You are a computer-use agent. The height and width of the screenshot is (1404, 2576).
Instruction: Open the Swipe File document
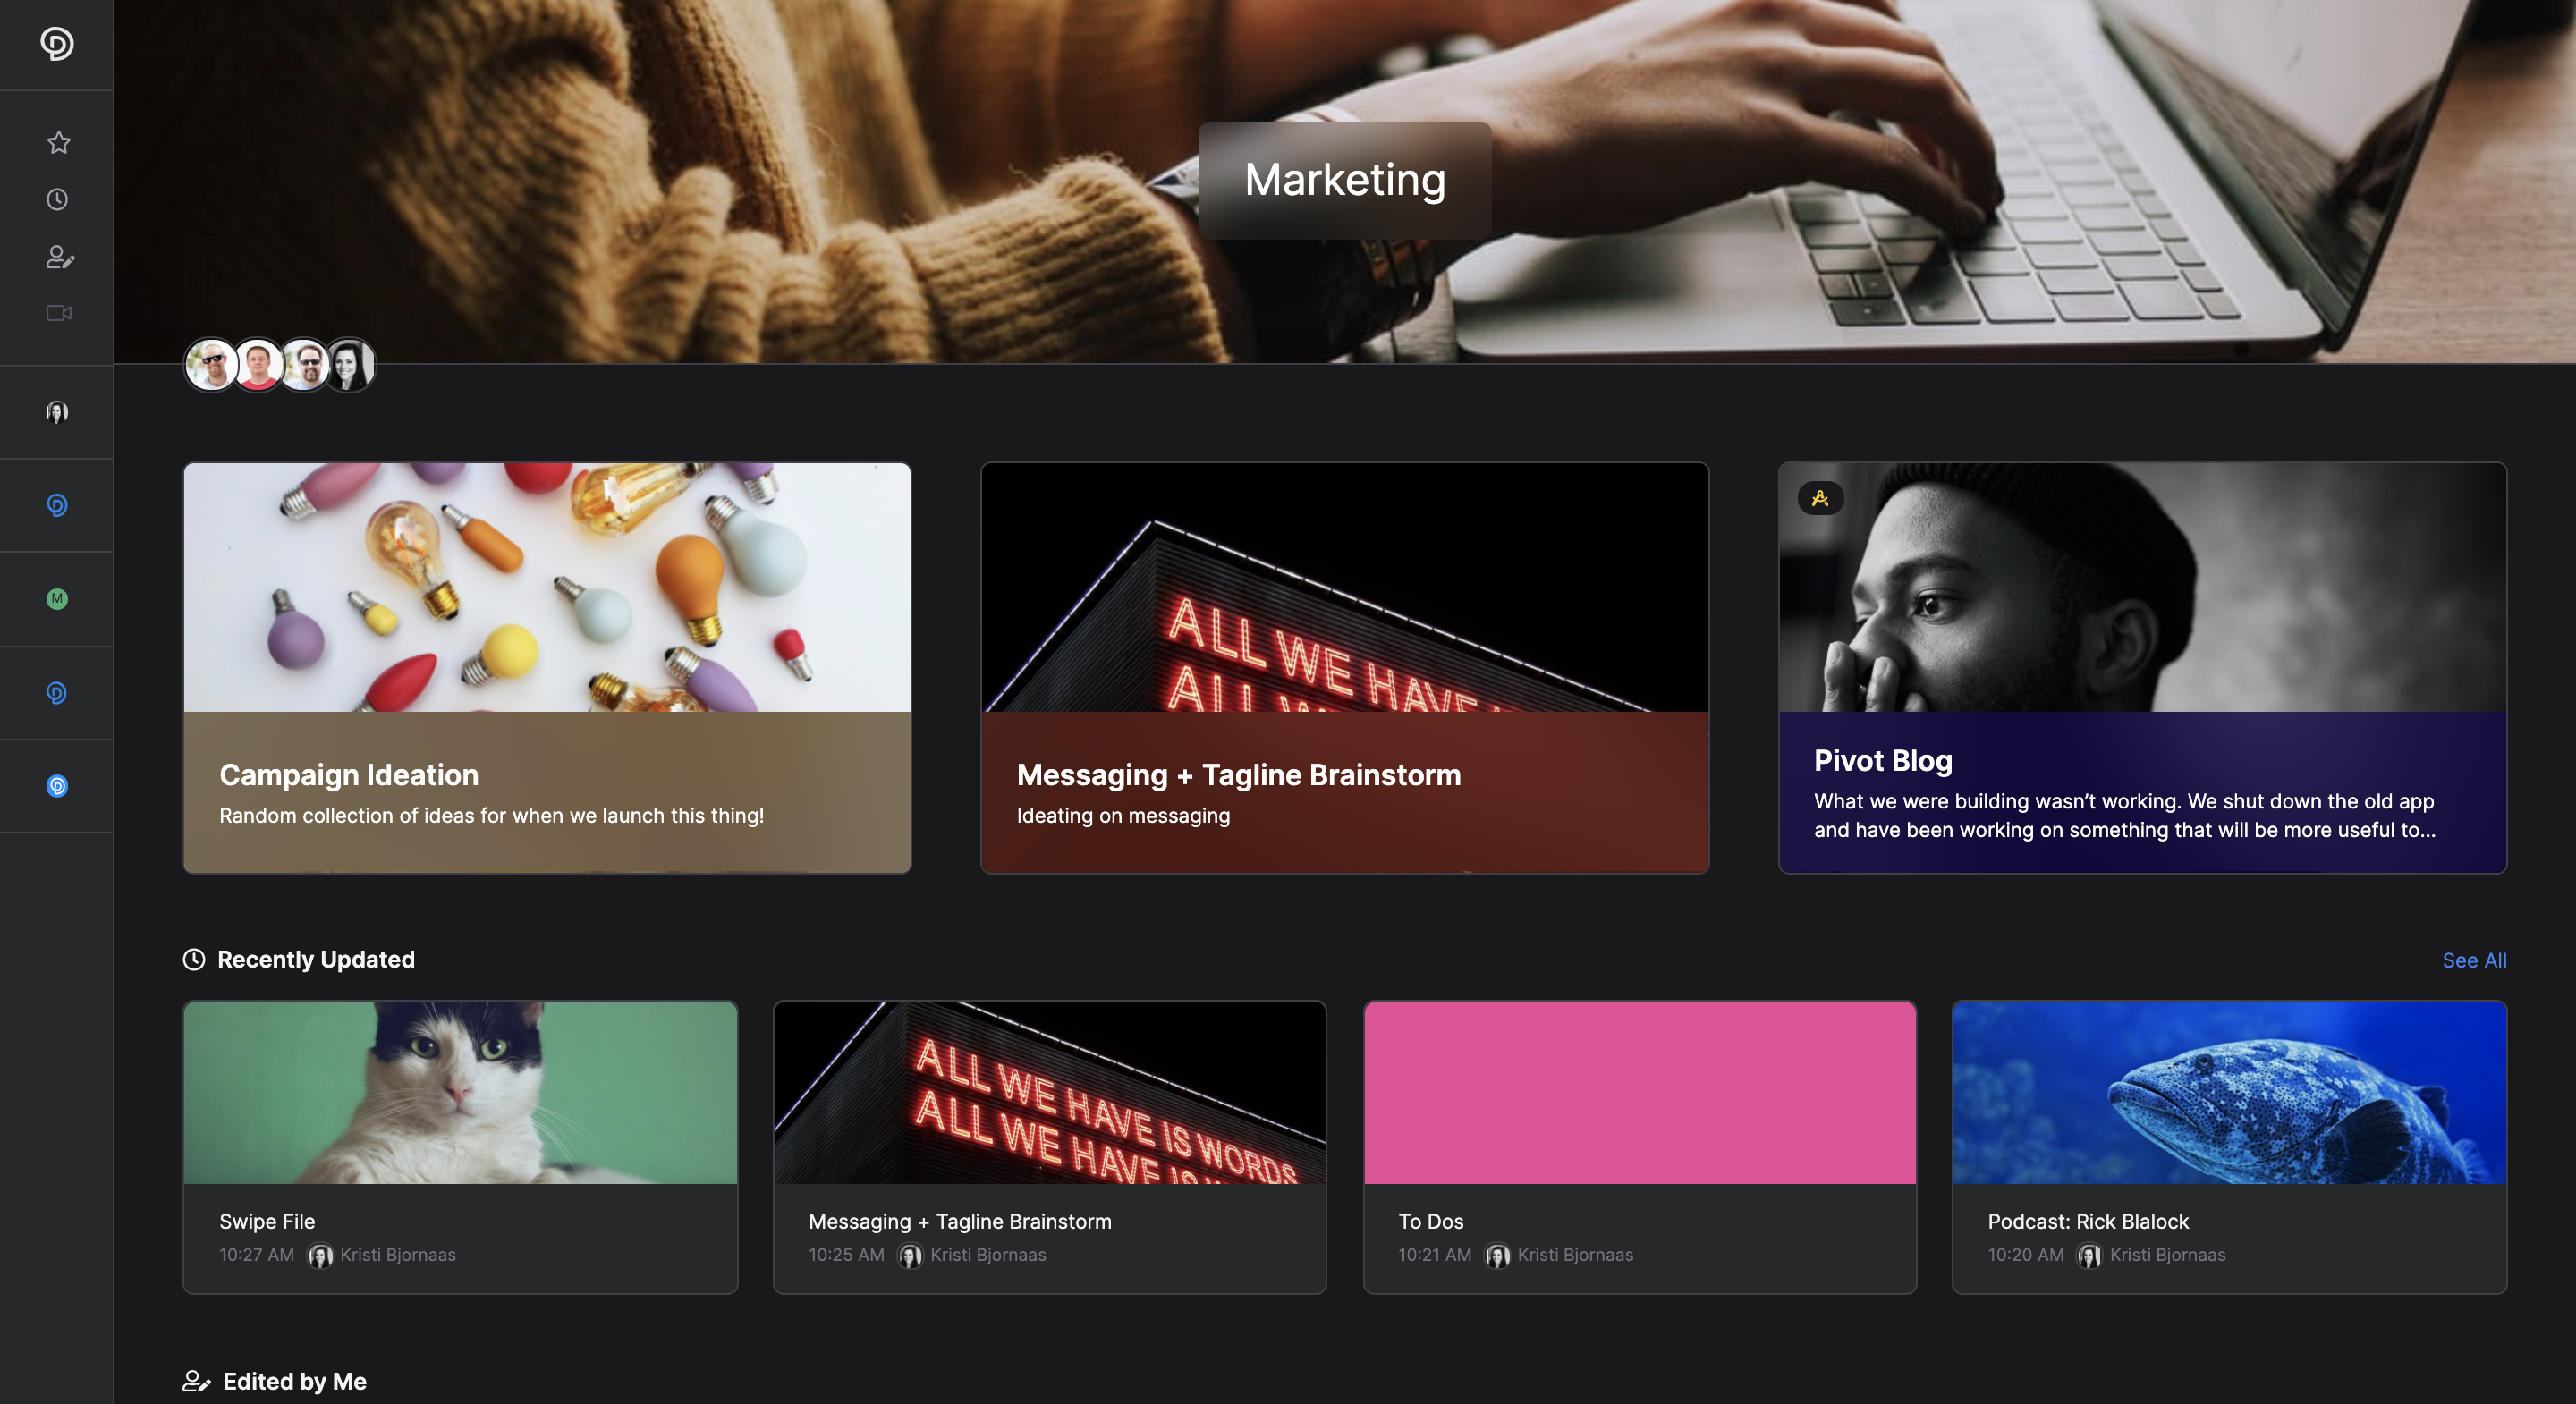460,1146
